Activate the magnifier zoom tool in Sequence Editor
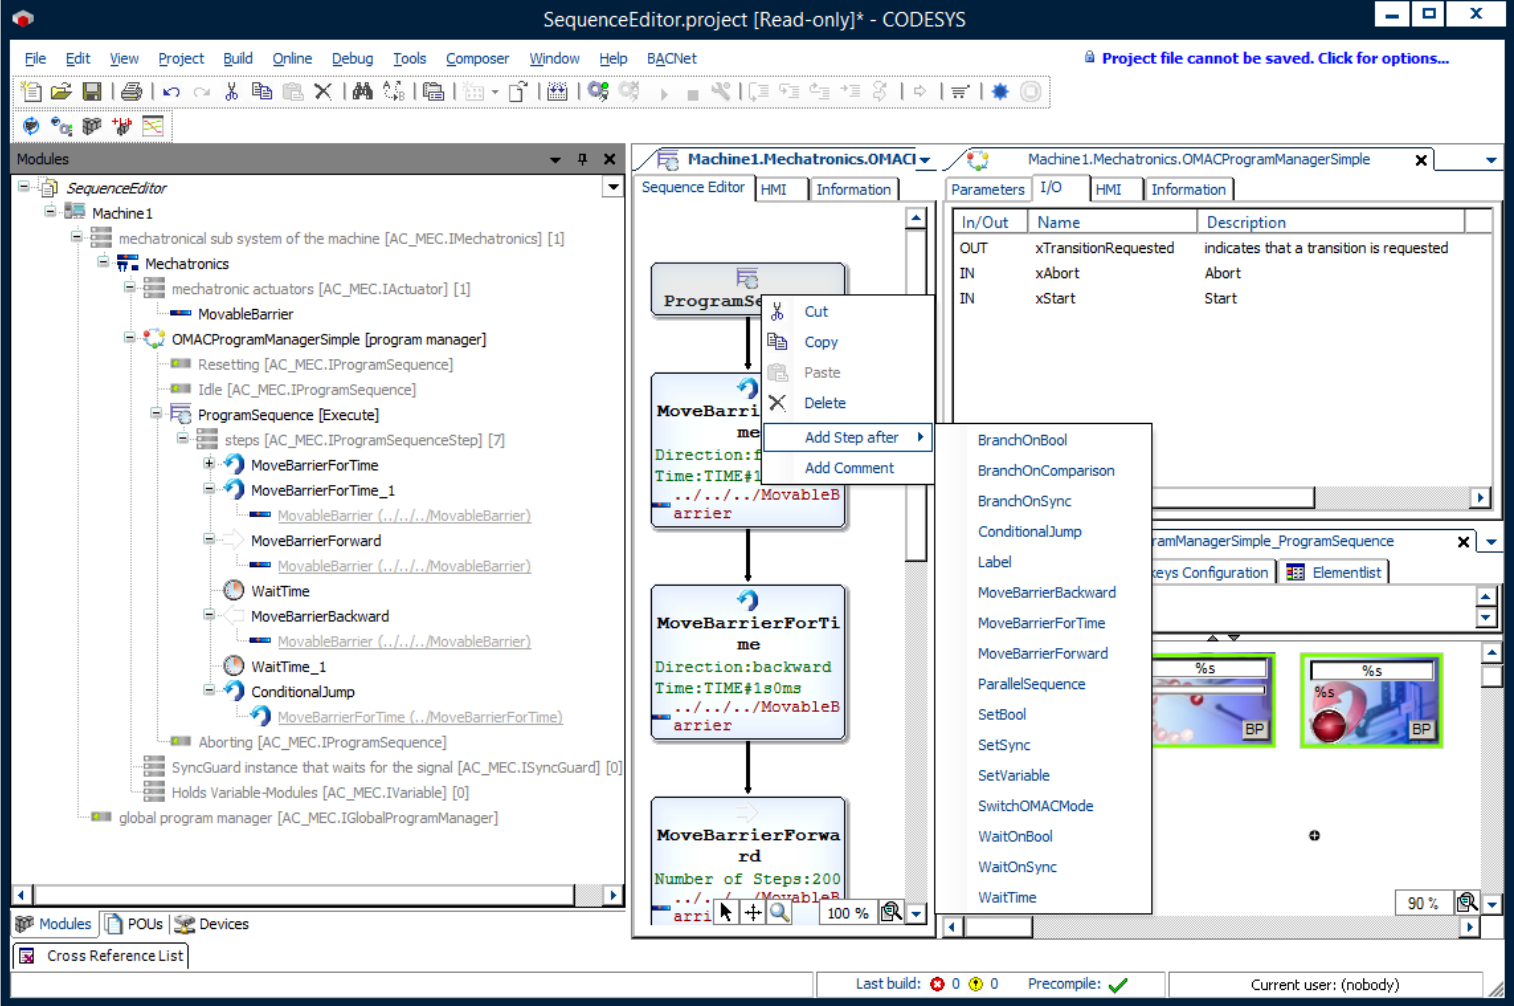 tap(779, 911)
